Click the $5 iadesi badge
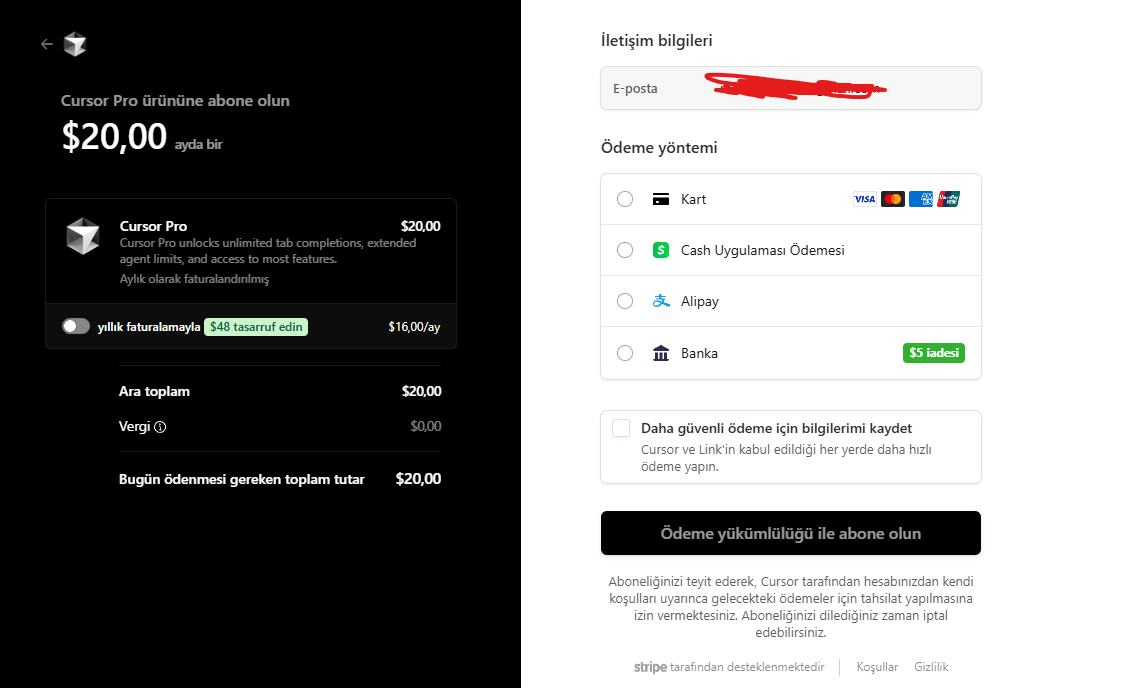Image resolution: width=1129 pixels, height=688 pixels. click(933, 353)
